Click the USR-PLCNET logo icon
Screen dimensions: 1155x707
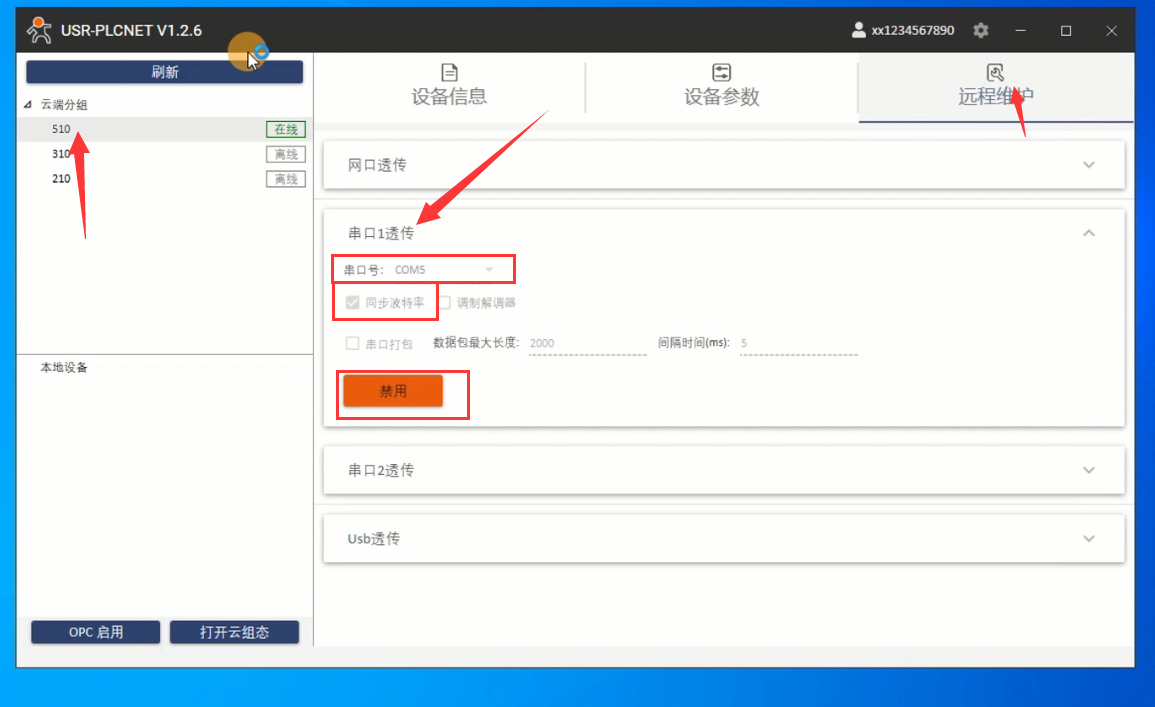click(39, 30)
